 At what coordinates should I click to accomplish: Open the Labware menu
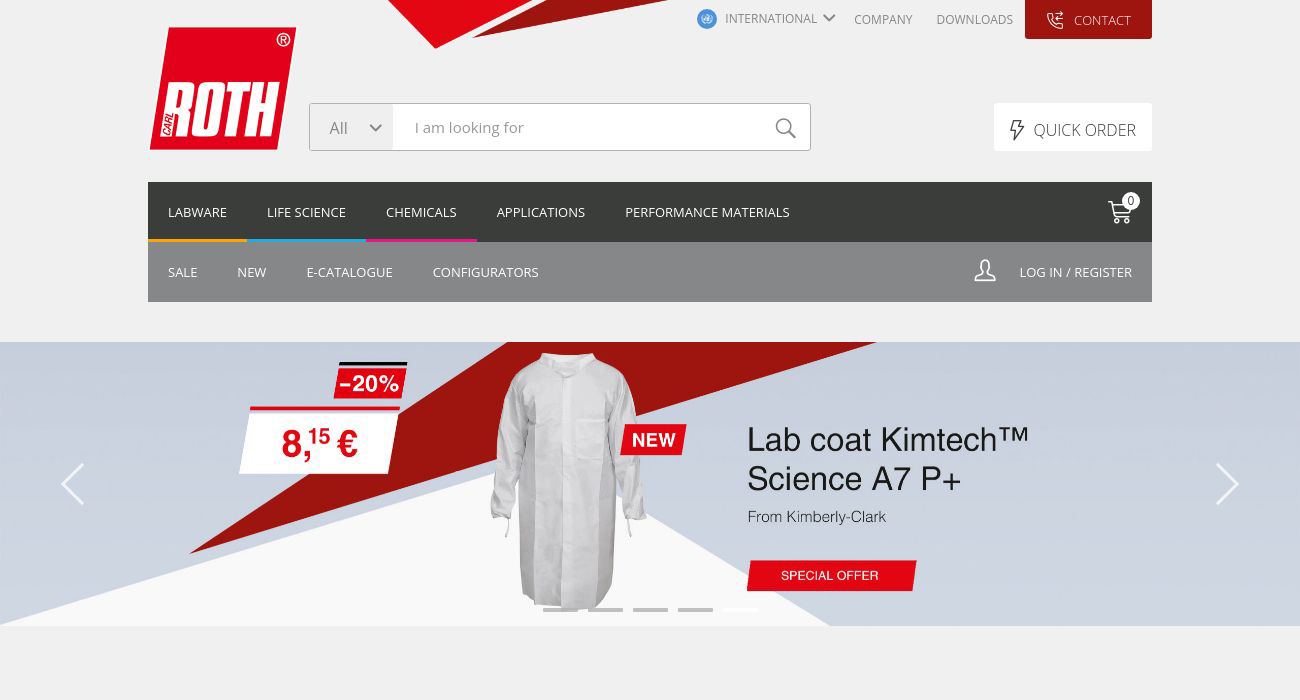(x=197, y=212)
